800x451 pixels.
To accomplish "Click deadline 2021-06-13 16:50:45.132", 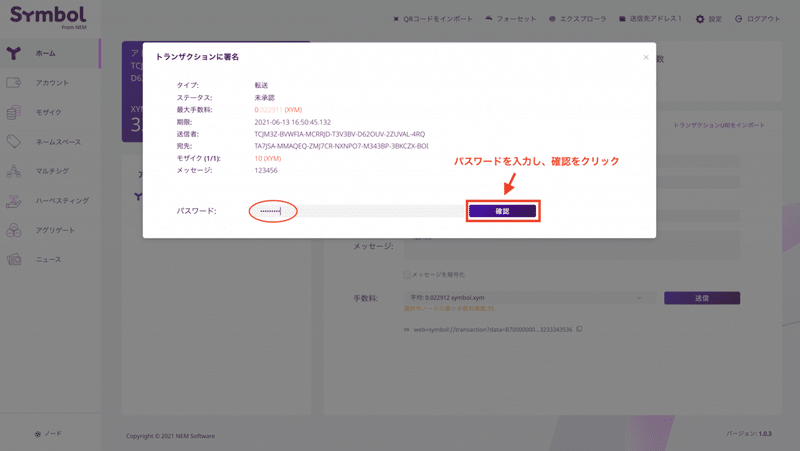I will tap(292, 122).
